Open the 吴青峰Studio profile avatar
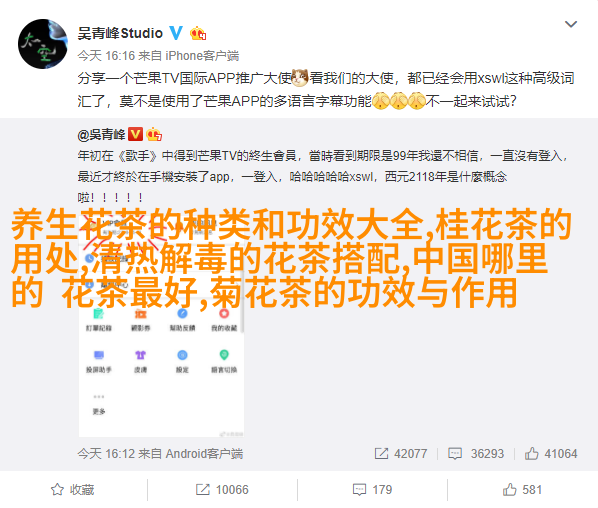The image size is (598, 508). click(x=43, y=44)
